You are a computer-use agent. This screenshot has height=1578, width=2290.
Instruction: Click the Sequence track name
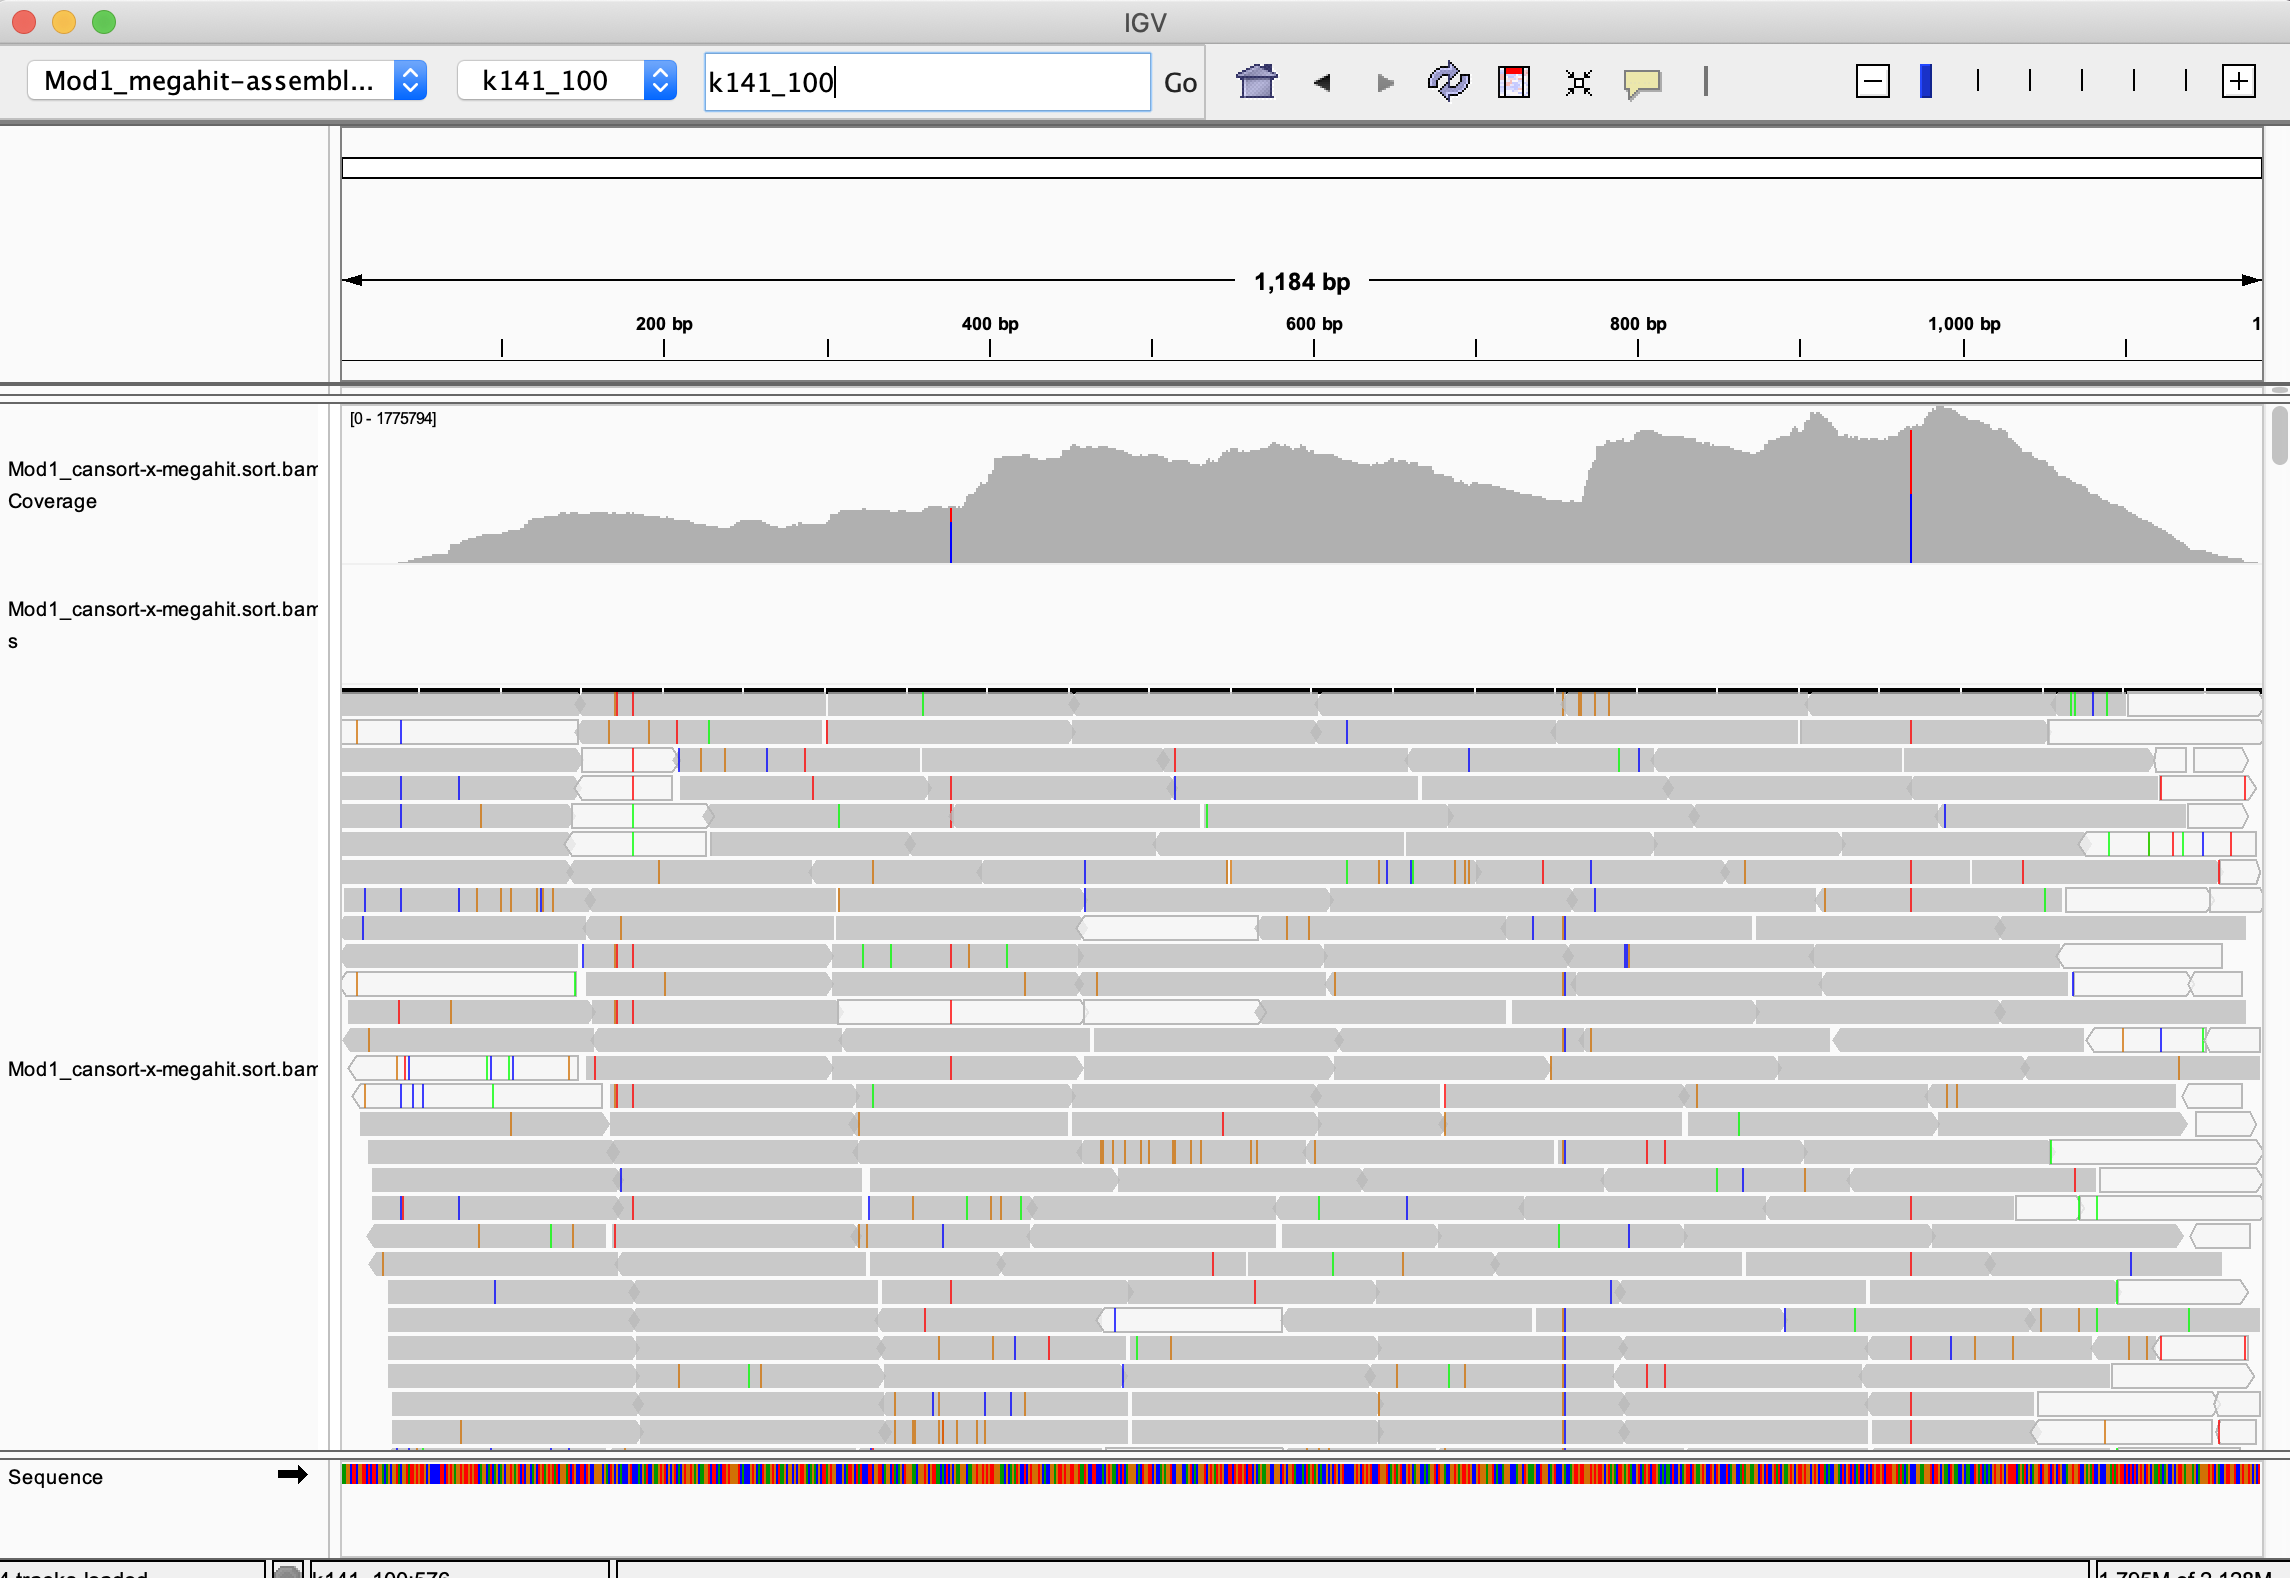(x=56, y=1477)
